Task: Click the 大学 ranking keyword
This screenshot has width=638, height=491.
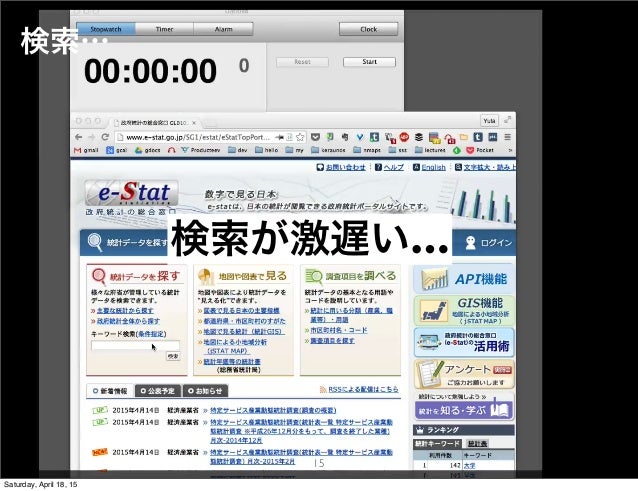Action: tap(469, 465)
